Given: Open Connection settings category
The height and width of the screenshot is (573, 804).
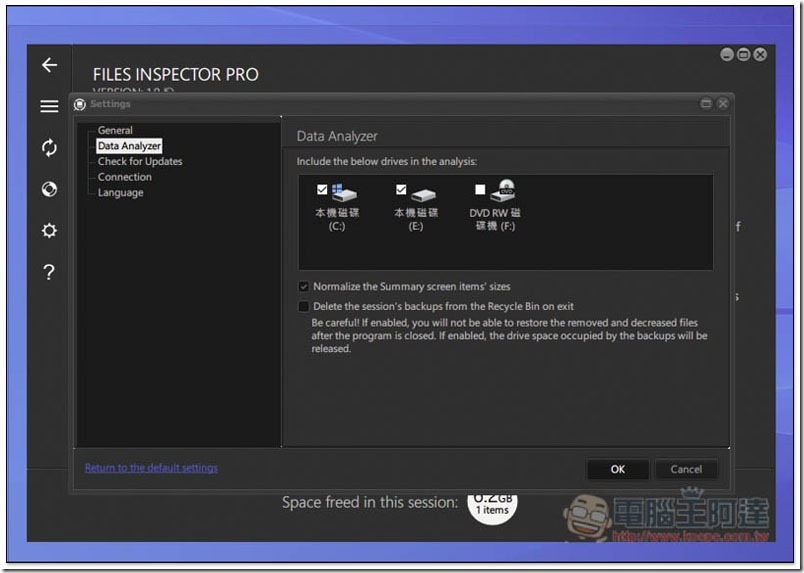Looking at the screenshot, I should point(125,177).
